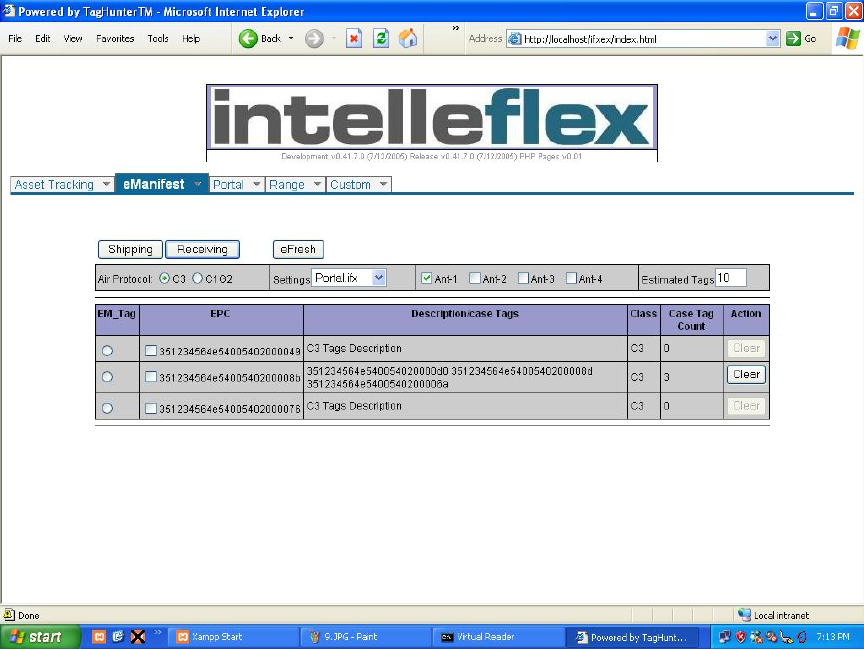Switch to Xampp Start taskbar window

(233, 637)
